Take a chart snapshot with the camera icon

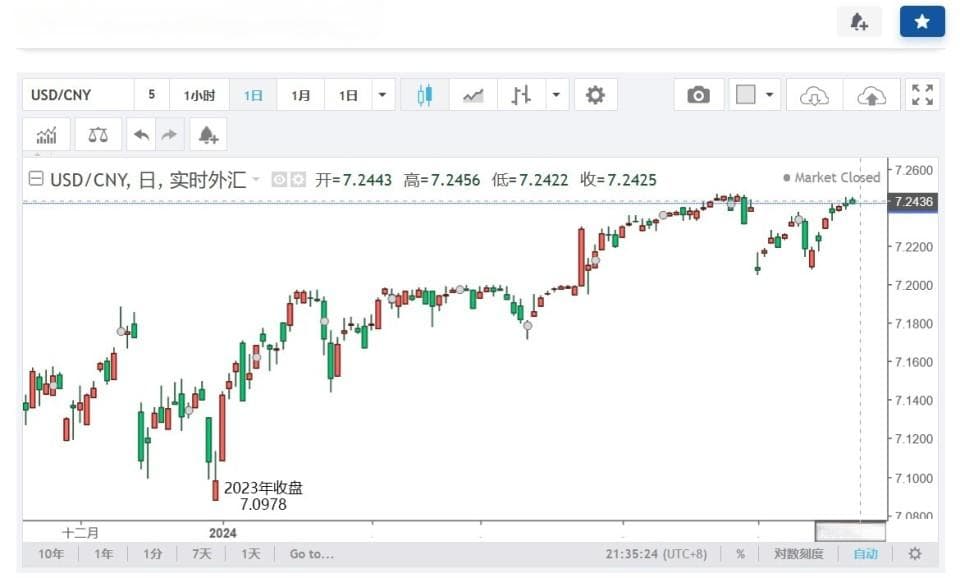coord(699,95)
